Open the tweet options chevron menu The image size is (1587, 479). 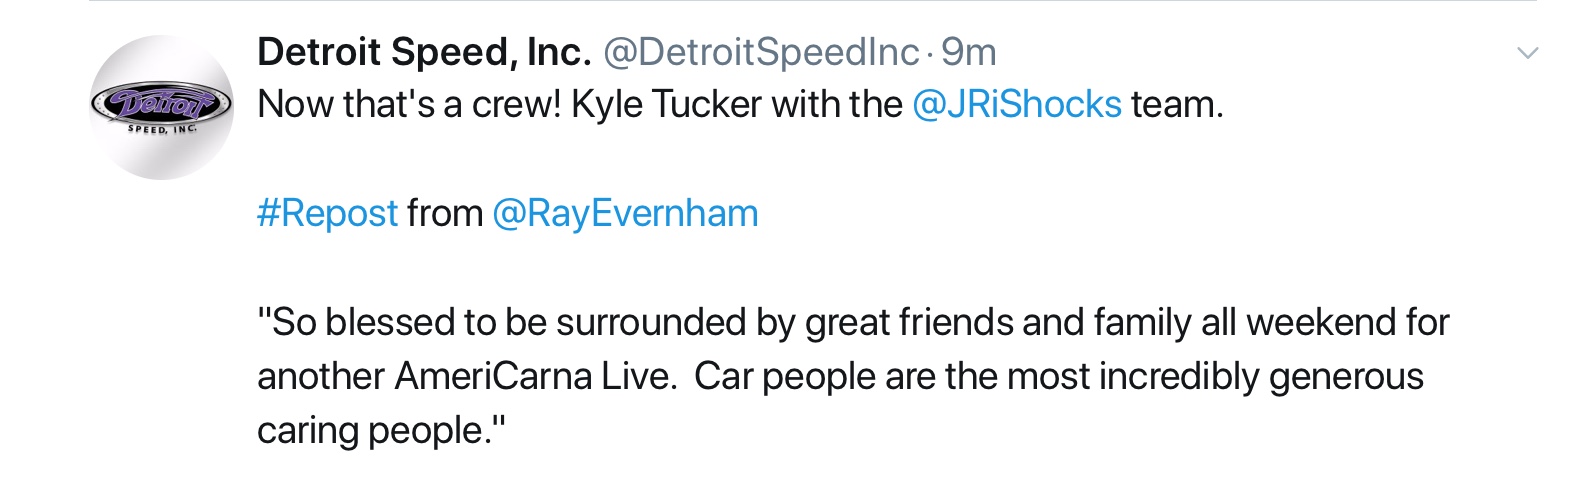coord(1527,53)
